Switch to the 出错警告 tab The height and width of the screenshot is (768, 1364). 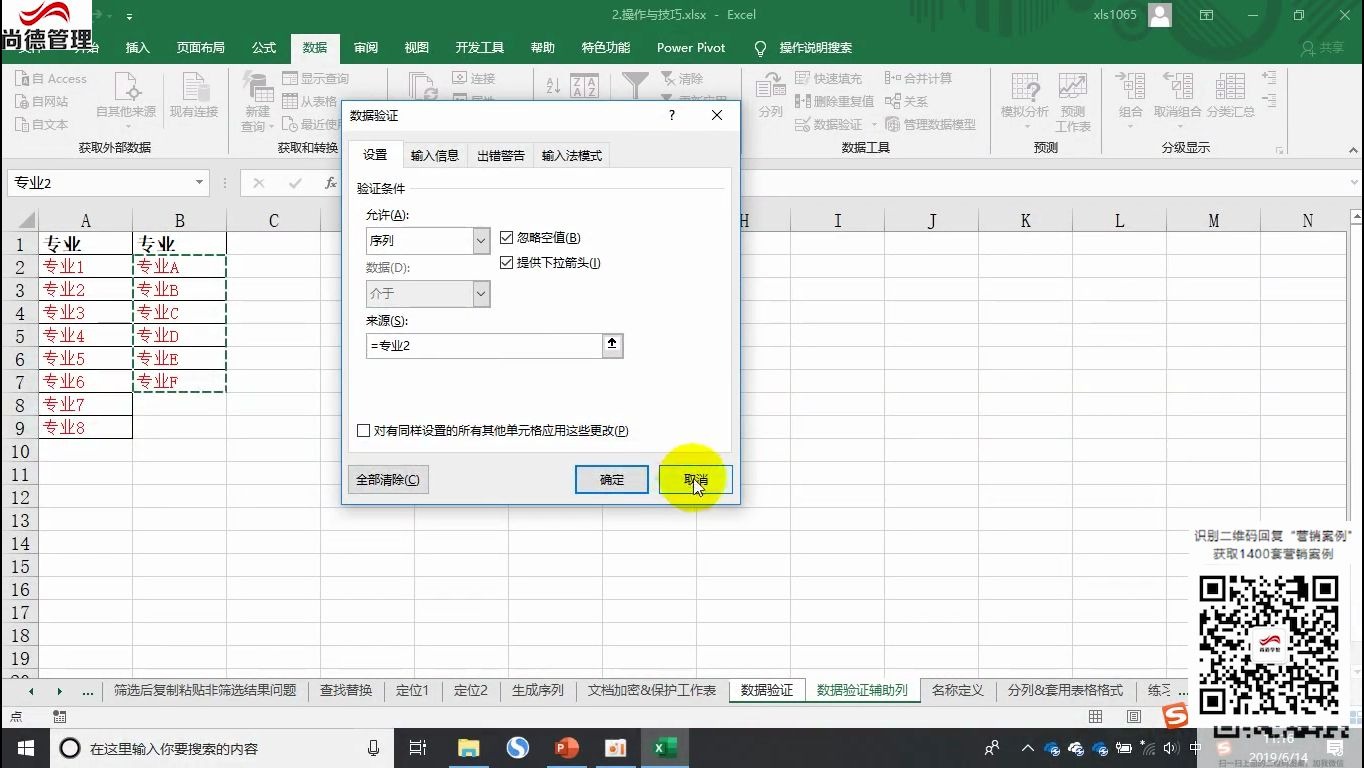pos(500,155)
